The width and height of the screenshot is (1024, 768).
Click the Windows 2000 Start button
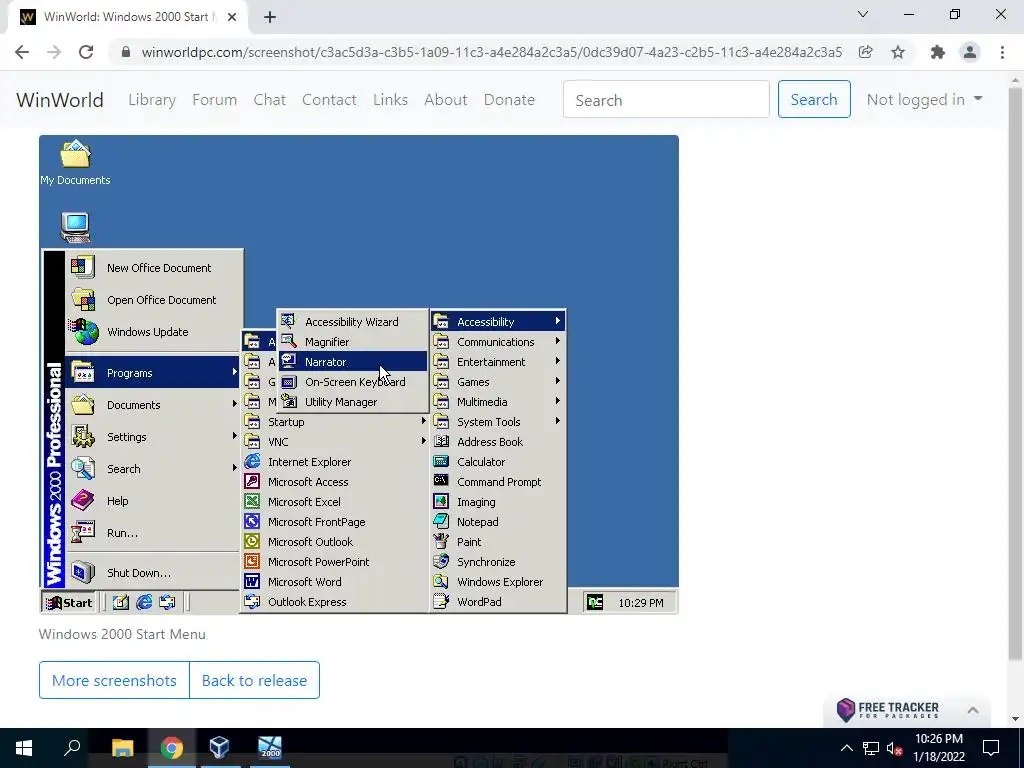click(69, 602)
